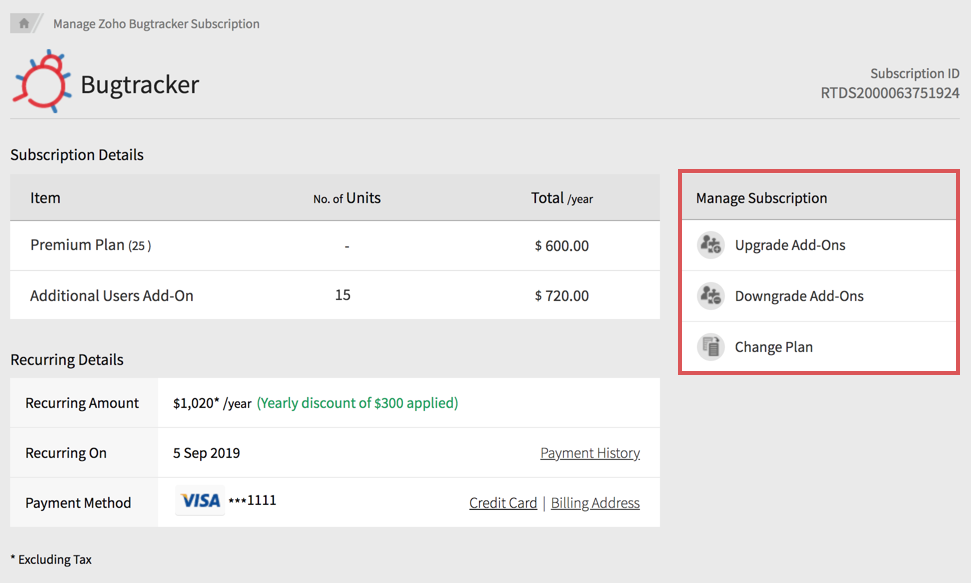Open the Billing Address link
The height and width of the screenshot is (583, 971).
click(x=595, y=503)
